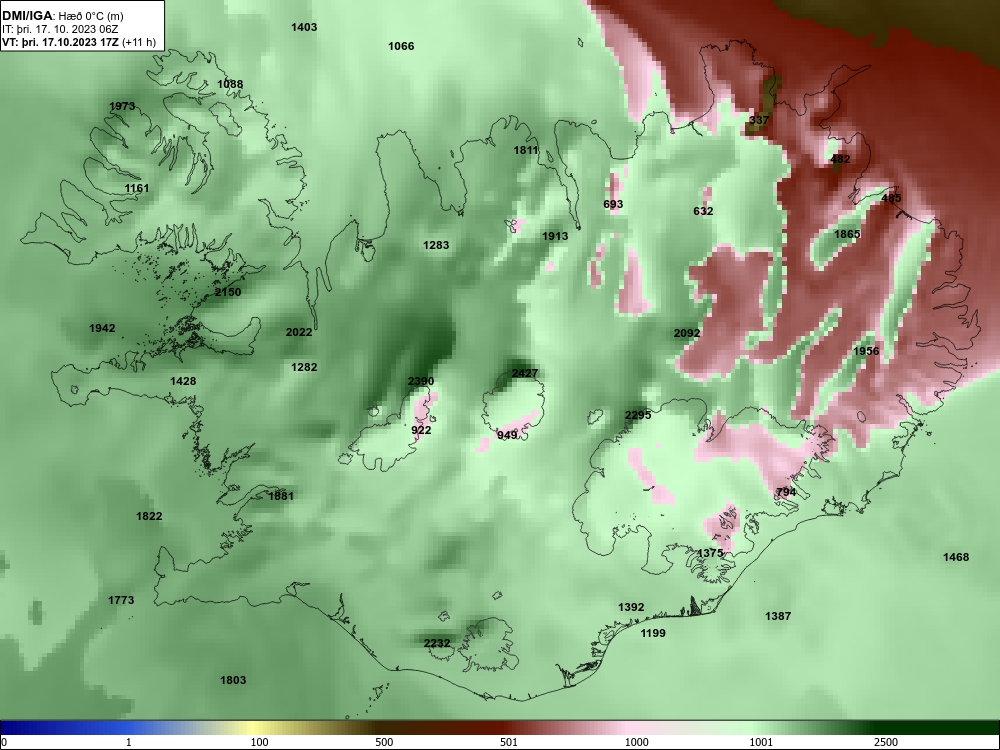Click the 2150 value

(228, 292)
